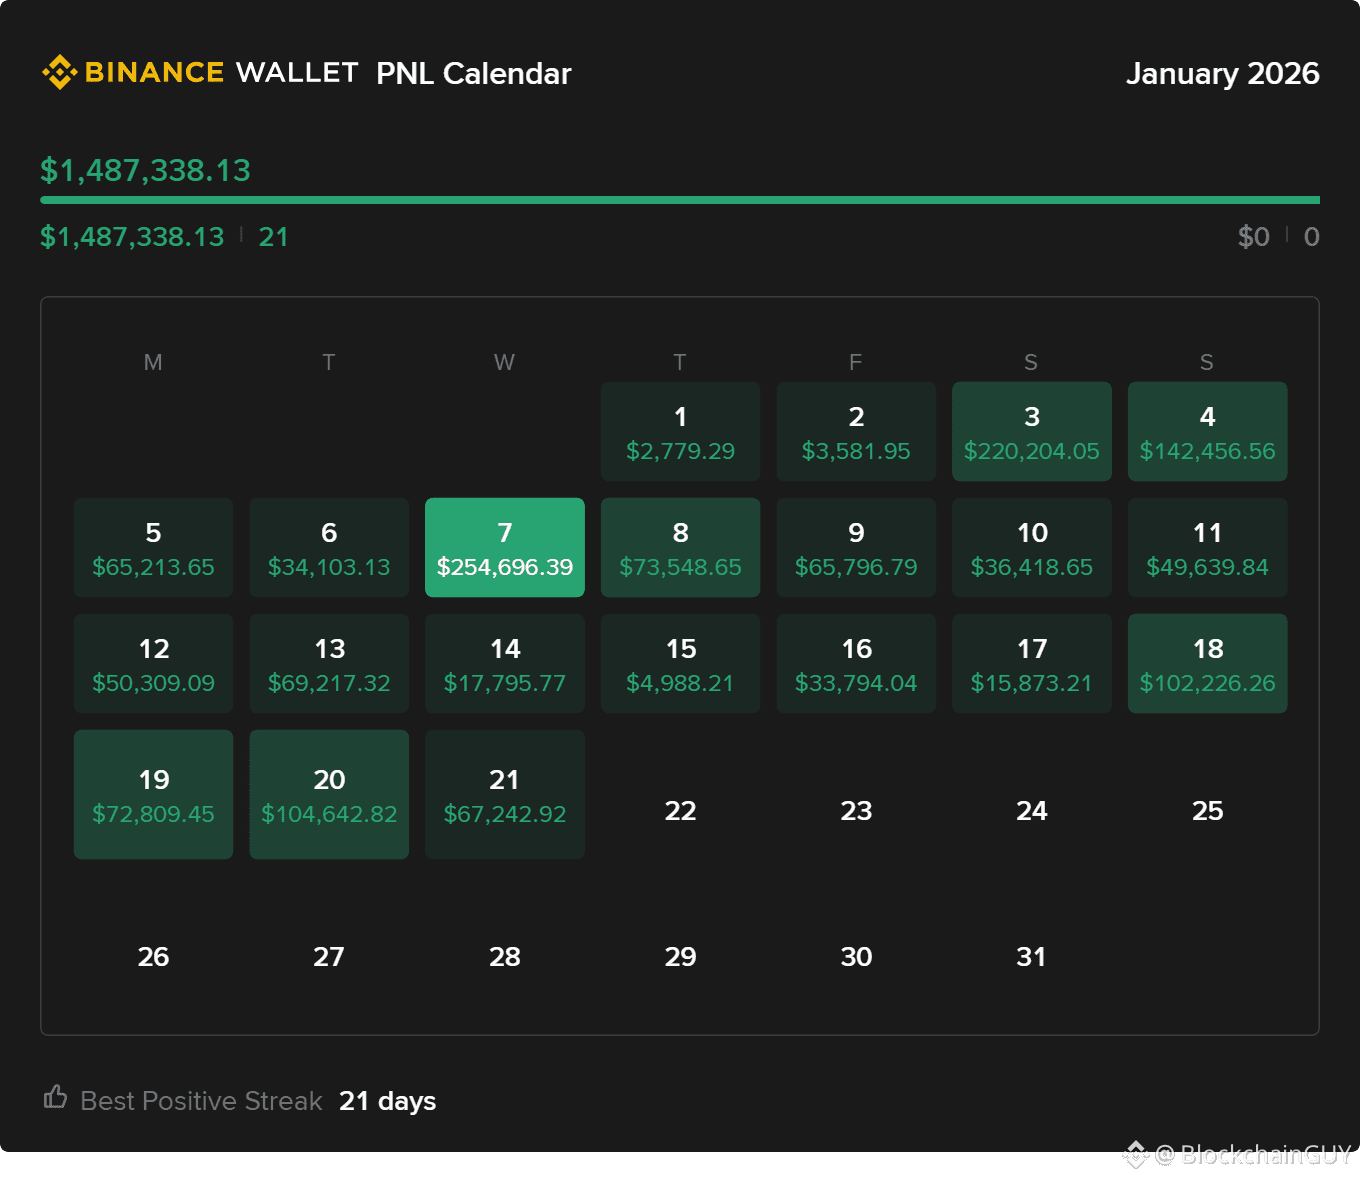Expand details for January 20
1360x1180 pixels.
pos(329,794)
